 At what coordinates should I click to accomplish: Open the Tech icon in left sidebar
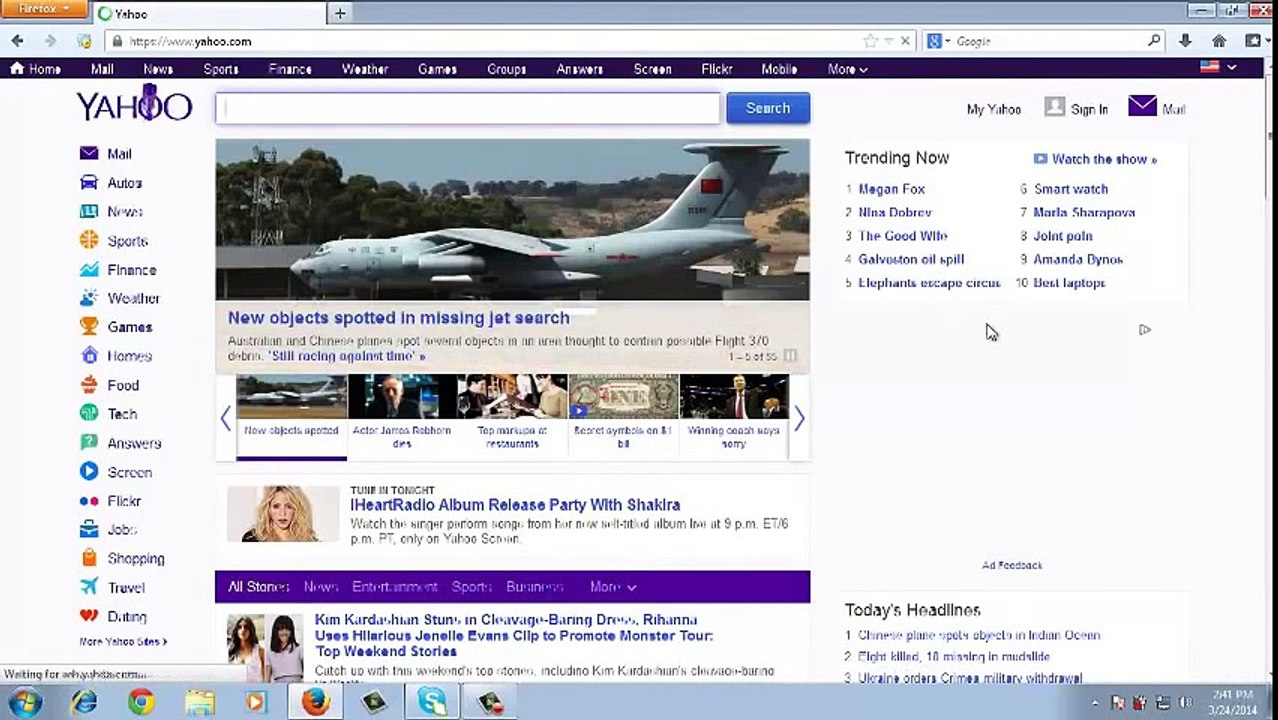(89, 413)
